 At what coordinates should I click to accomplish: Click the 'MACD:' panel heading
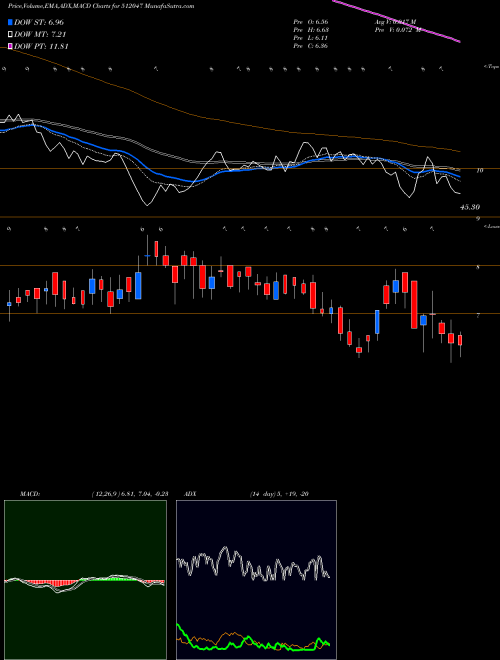30,494
